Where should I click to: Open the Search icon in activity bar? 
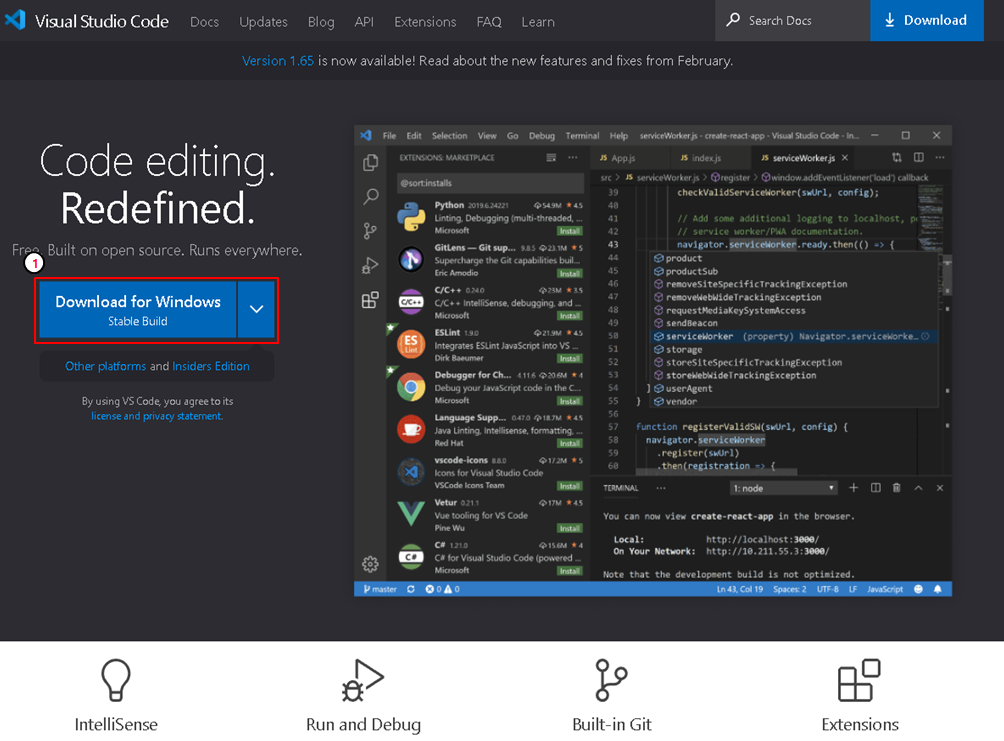(371, 197)
